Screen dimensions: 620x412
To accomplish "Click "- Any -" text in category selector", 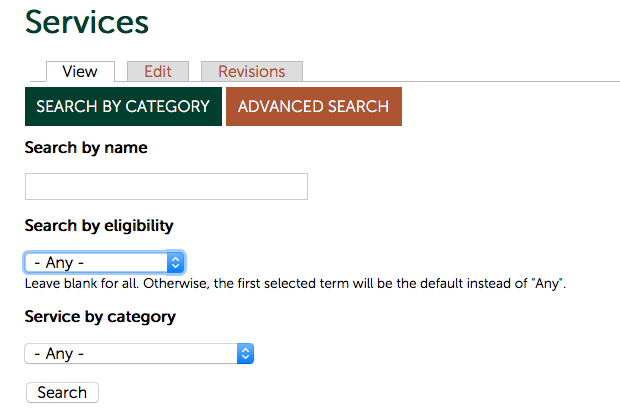I will click(59, 354).
